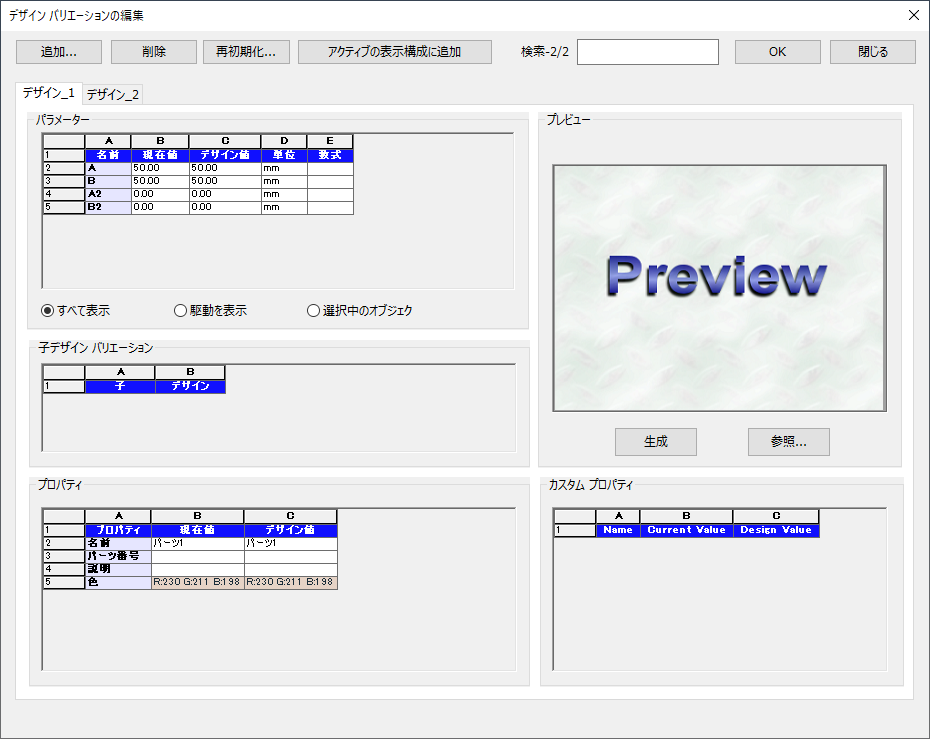Open the 再初期化... dialog button
This screenshot has height=739, width=930.
pyautogui.click(x=246, y=52)
